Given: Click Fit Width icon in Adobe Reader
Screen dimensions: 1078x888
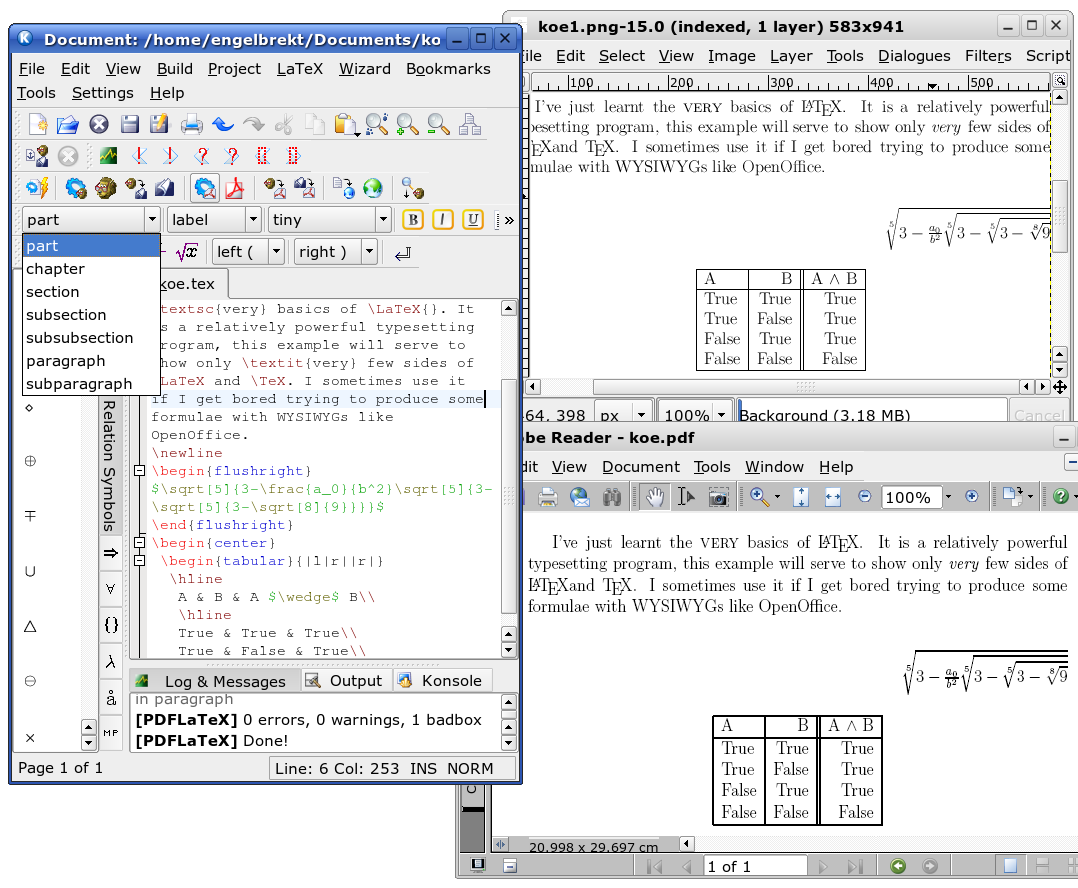Looking at the screenshot, I should [833, 496].
